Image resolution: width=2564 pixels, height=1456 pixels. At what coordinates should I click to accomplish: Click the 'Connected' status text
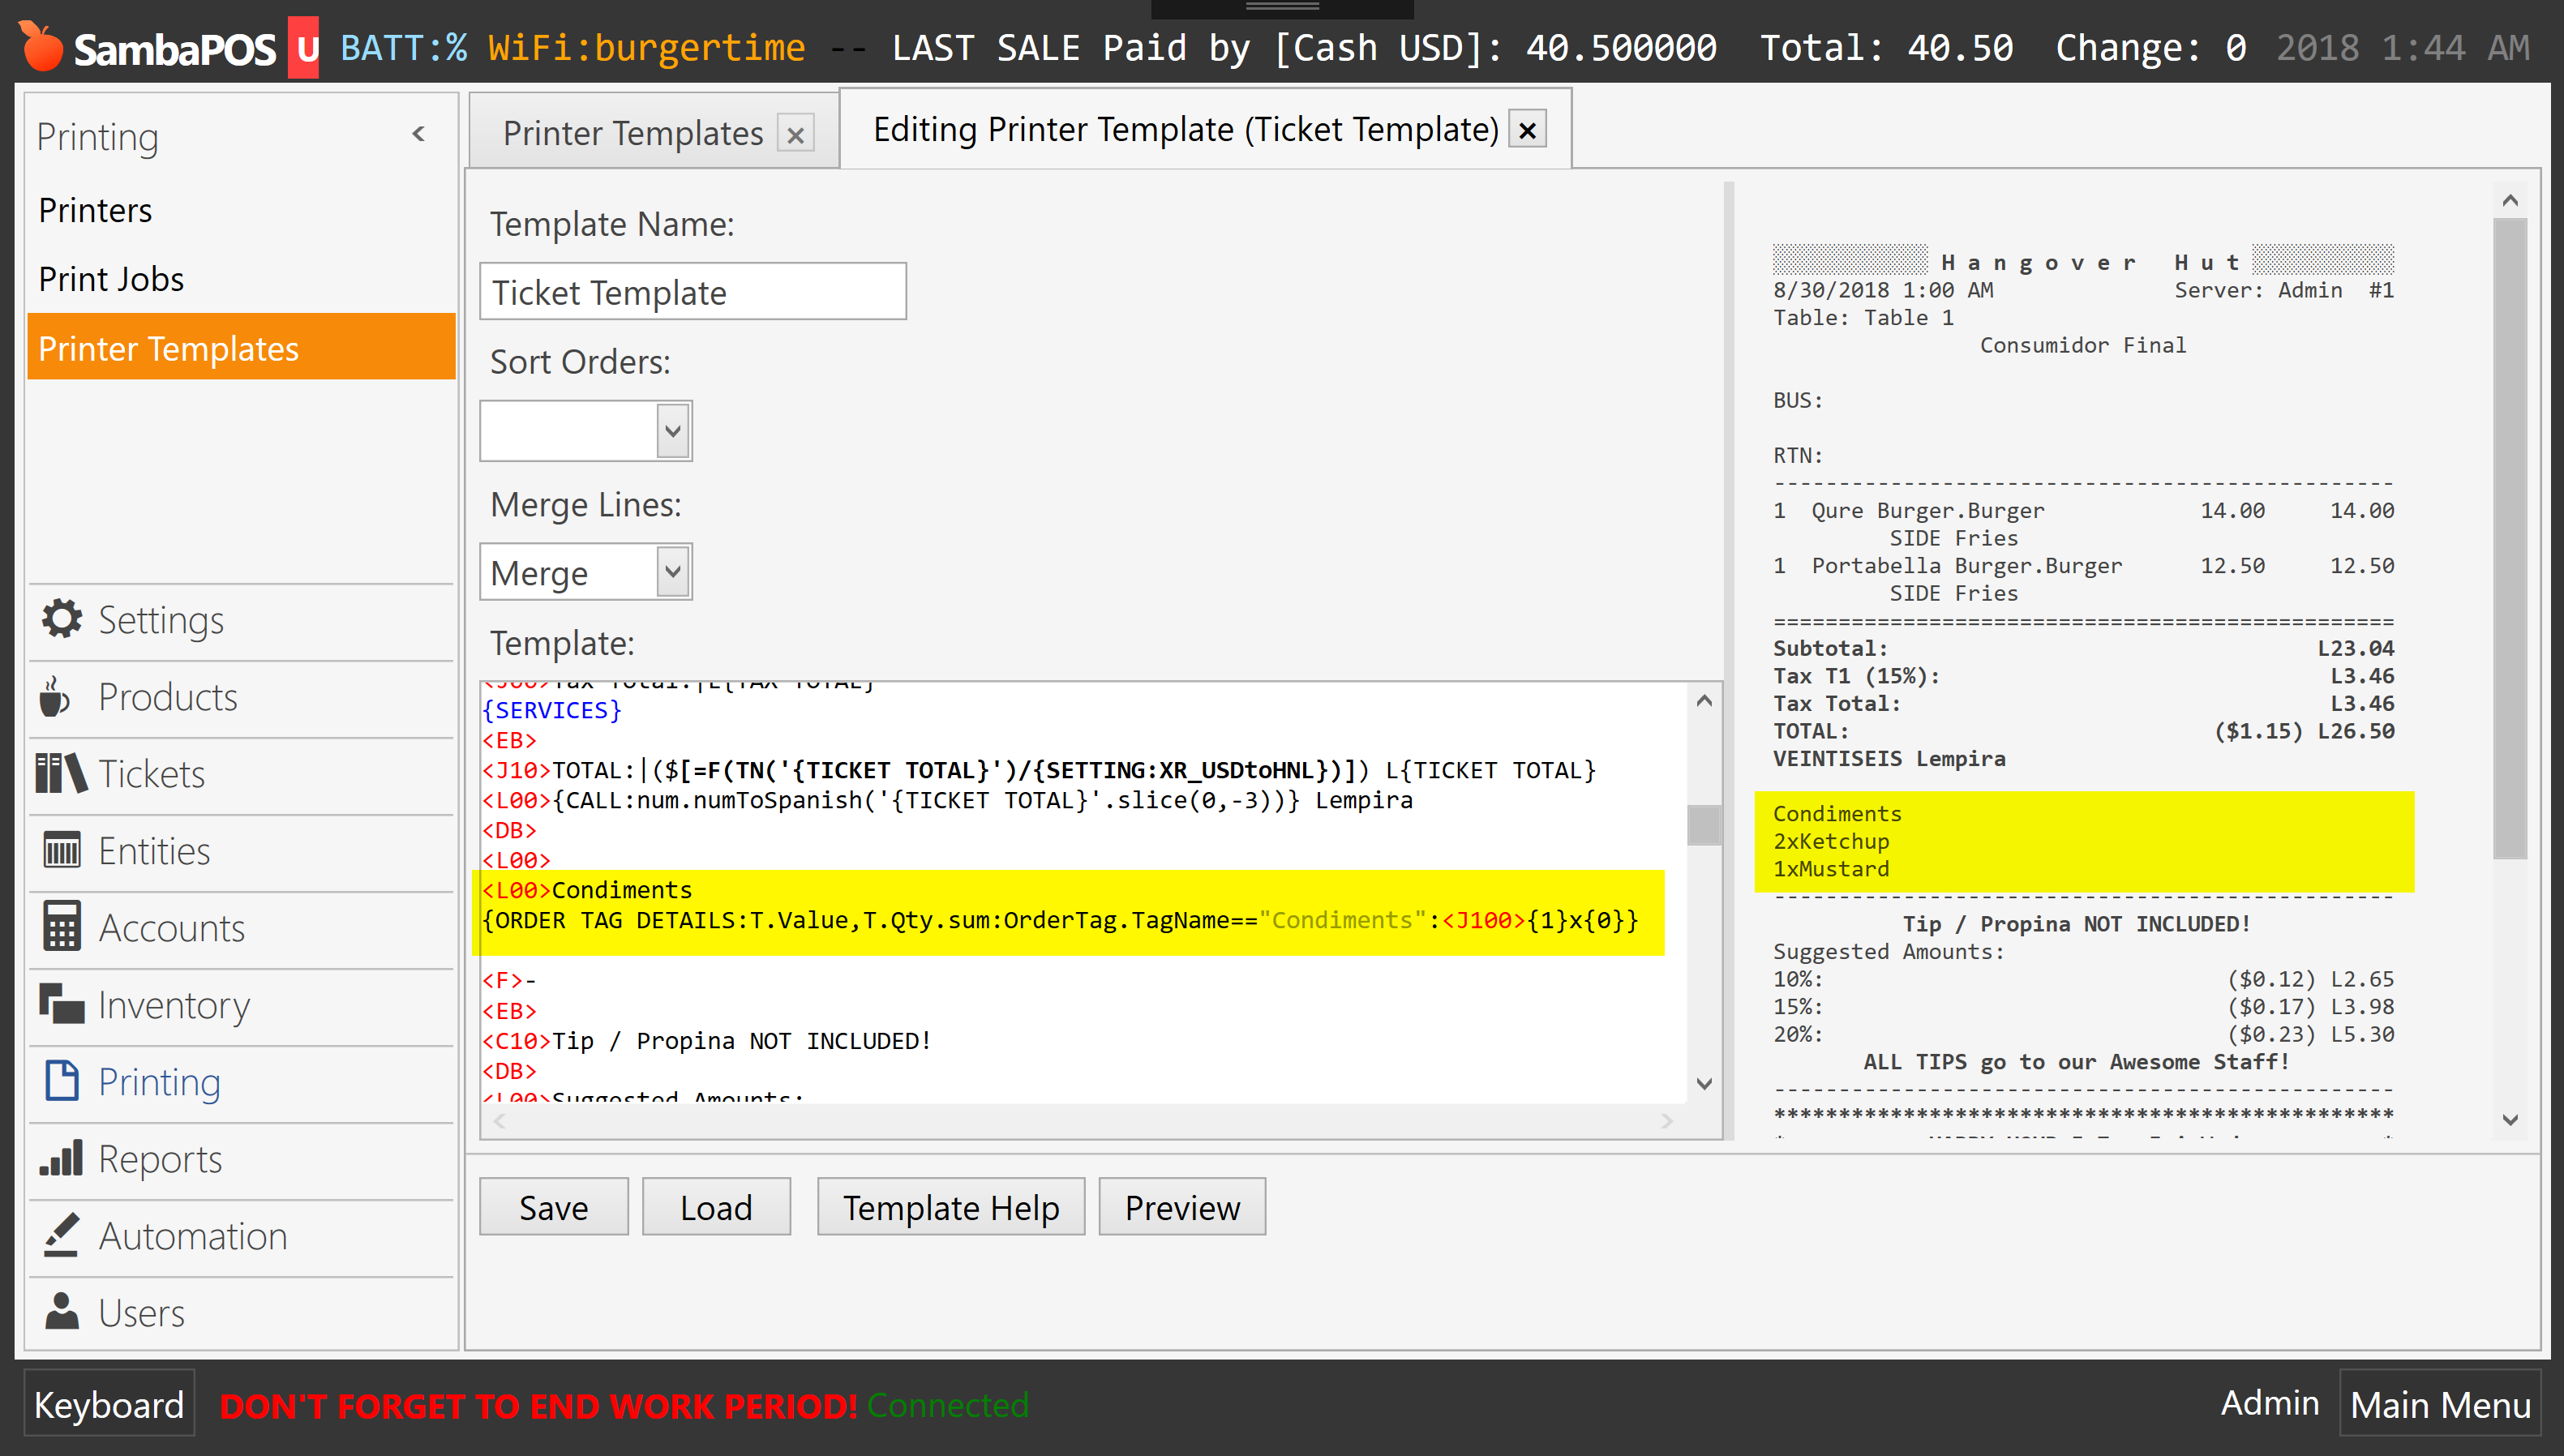[x=948, y=1405]
